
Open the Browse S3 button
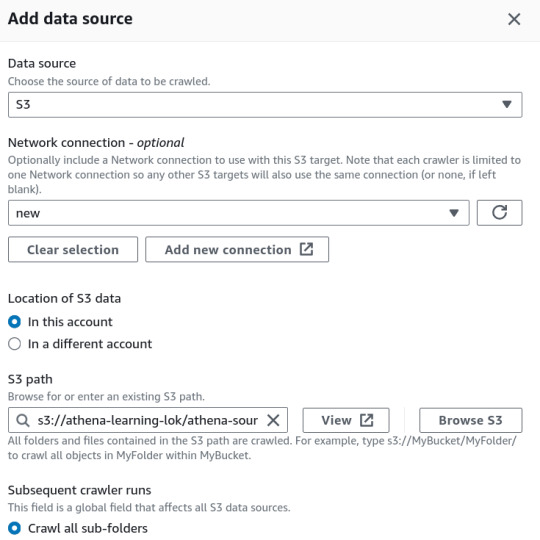click(x=471, y=420)
